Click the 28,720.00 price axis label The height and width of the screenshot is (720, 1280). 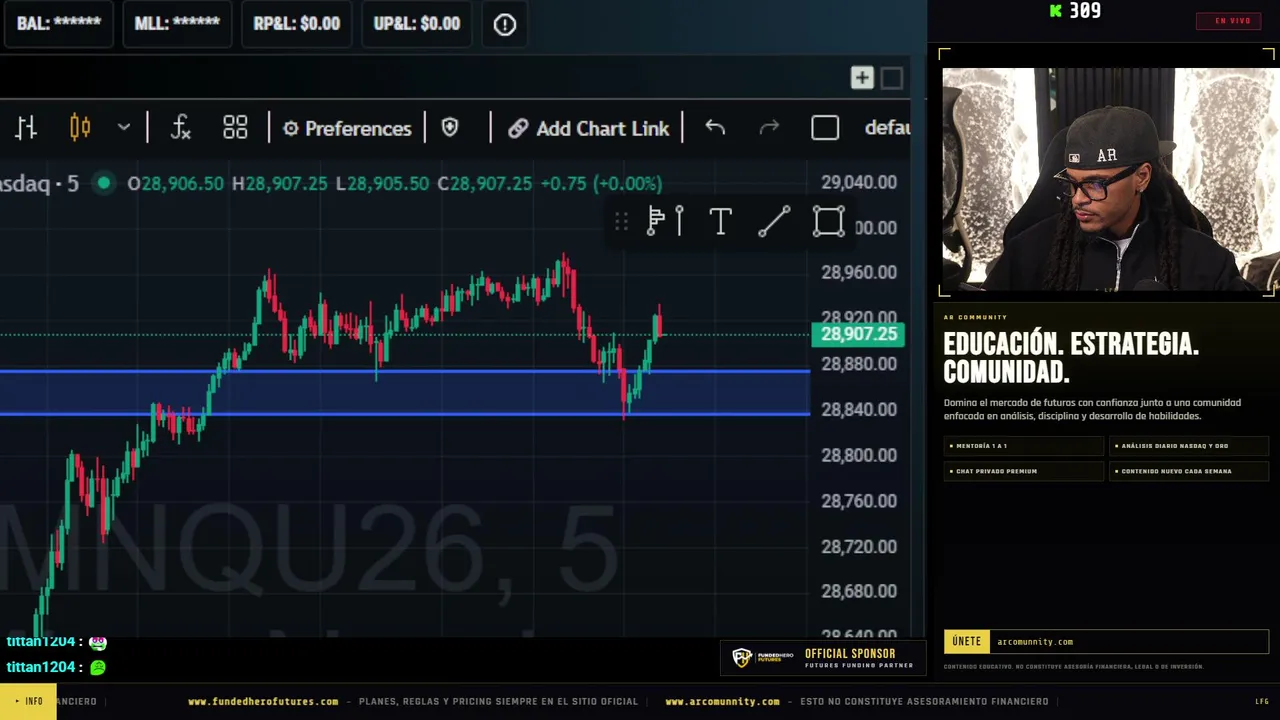pyautogui.click(x=859, y=547)
